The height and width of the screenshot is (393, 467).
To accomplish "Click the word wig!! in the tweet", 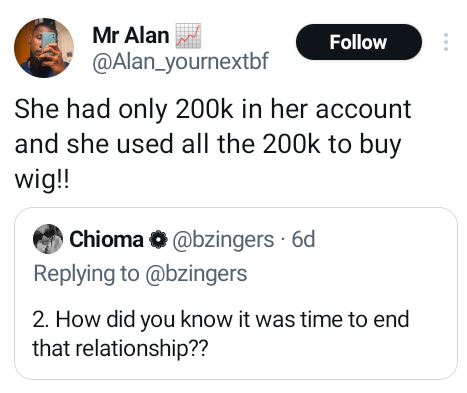I will 42,180.
